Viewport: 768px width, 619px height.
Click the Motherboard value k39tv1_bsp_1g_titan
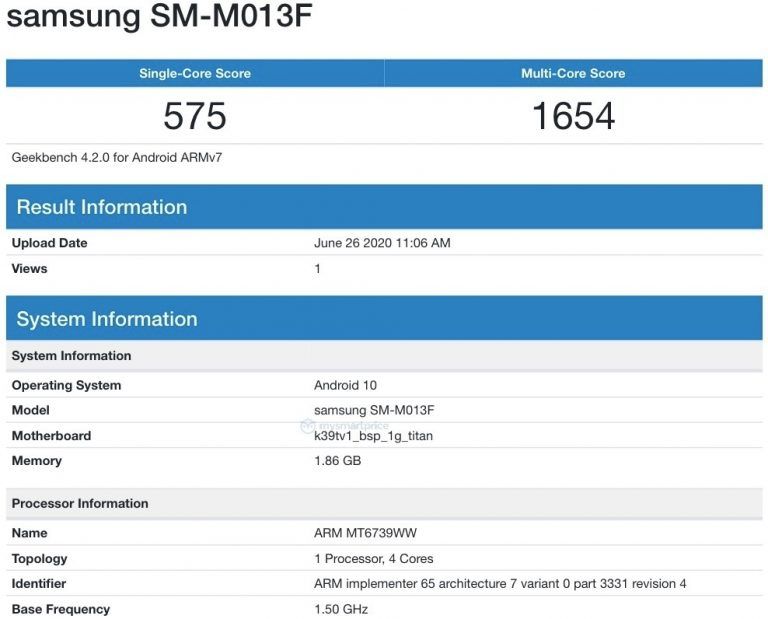coord(373,436)
